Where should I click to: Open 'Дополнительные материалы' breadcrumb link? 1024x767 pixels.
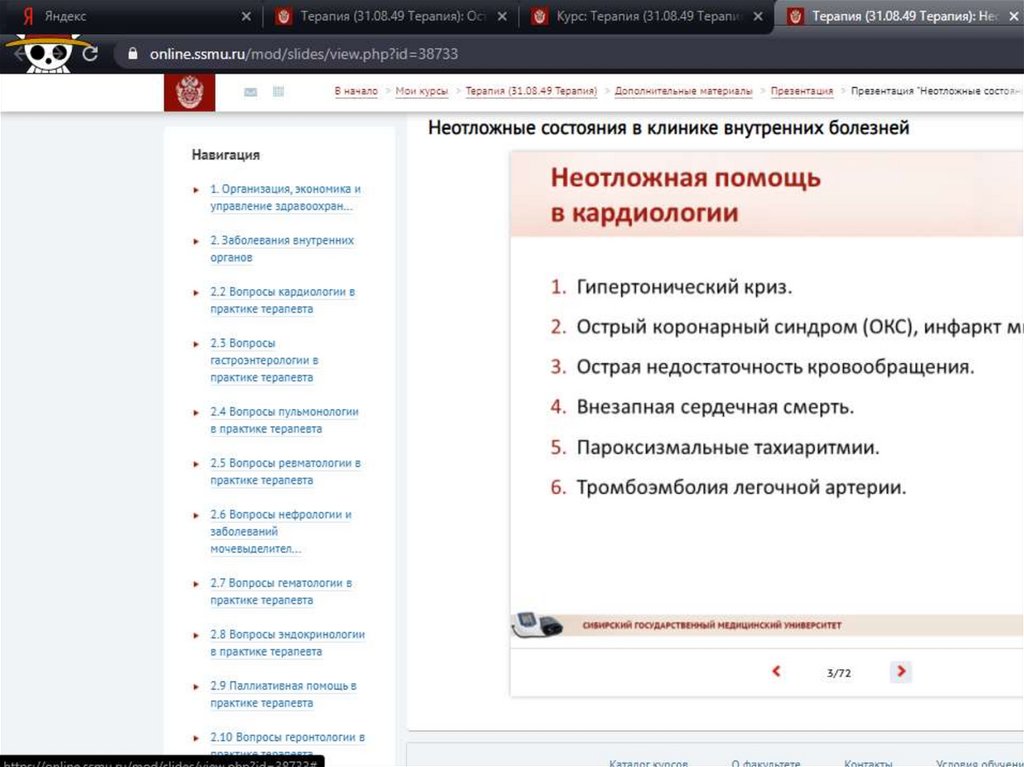[x=683, y=91]
